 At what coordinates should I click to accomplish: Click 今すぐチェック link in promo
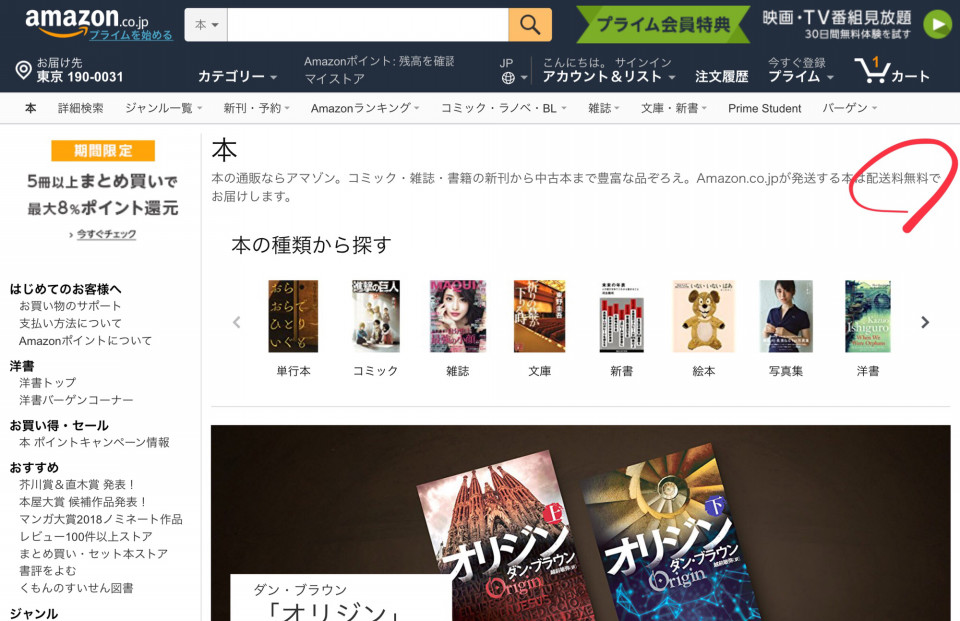coord(106,234)
